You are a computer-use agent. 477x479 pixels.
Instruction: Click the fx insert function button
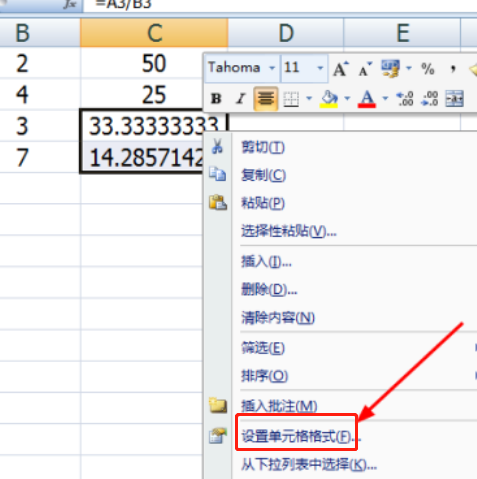tap(70, 5)
